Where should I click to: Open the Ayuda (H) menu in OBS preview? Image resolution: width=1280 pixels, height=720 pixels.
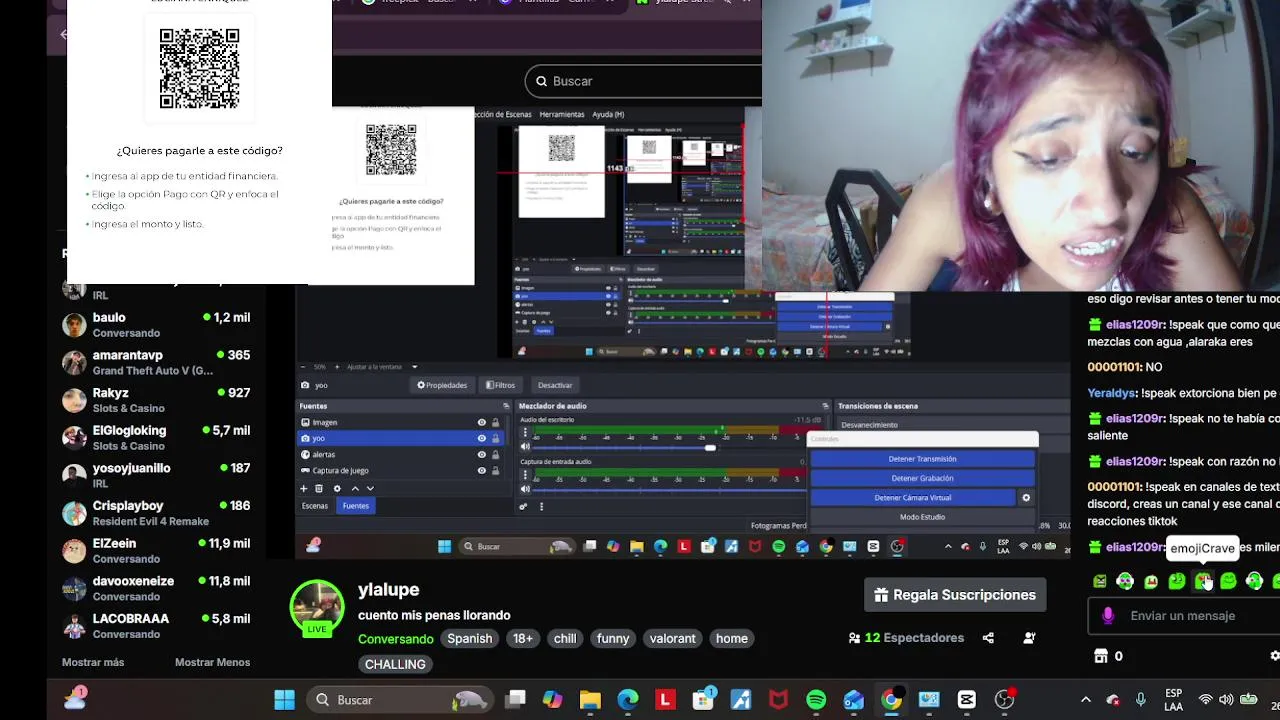(x=608, y=115)
